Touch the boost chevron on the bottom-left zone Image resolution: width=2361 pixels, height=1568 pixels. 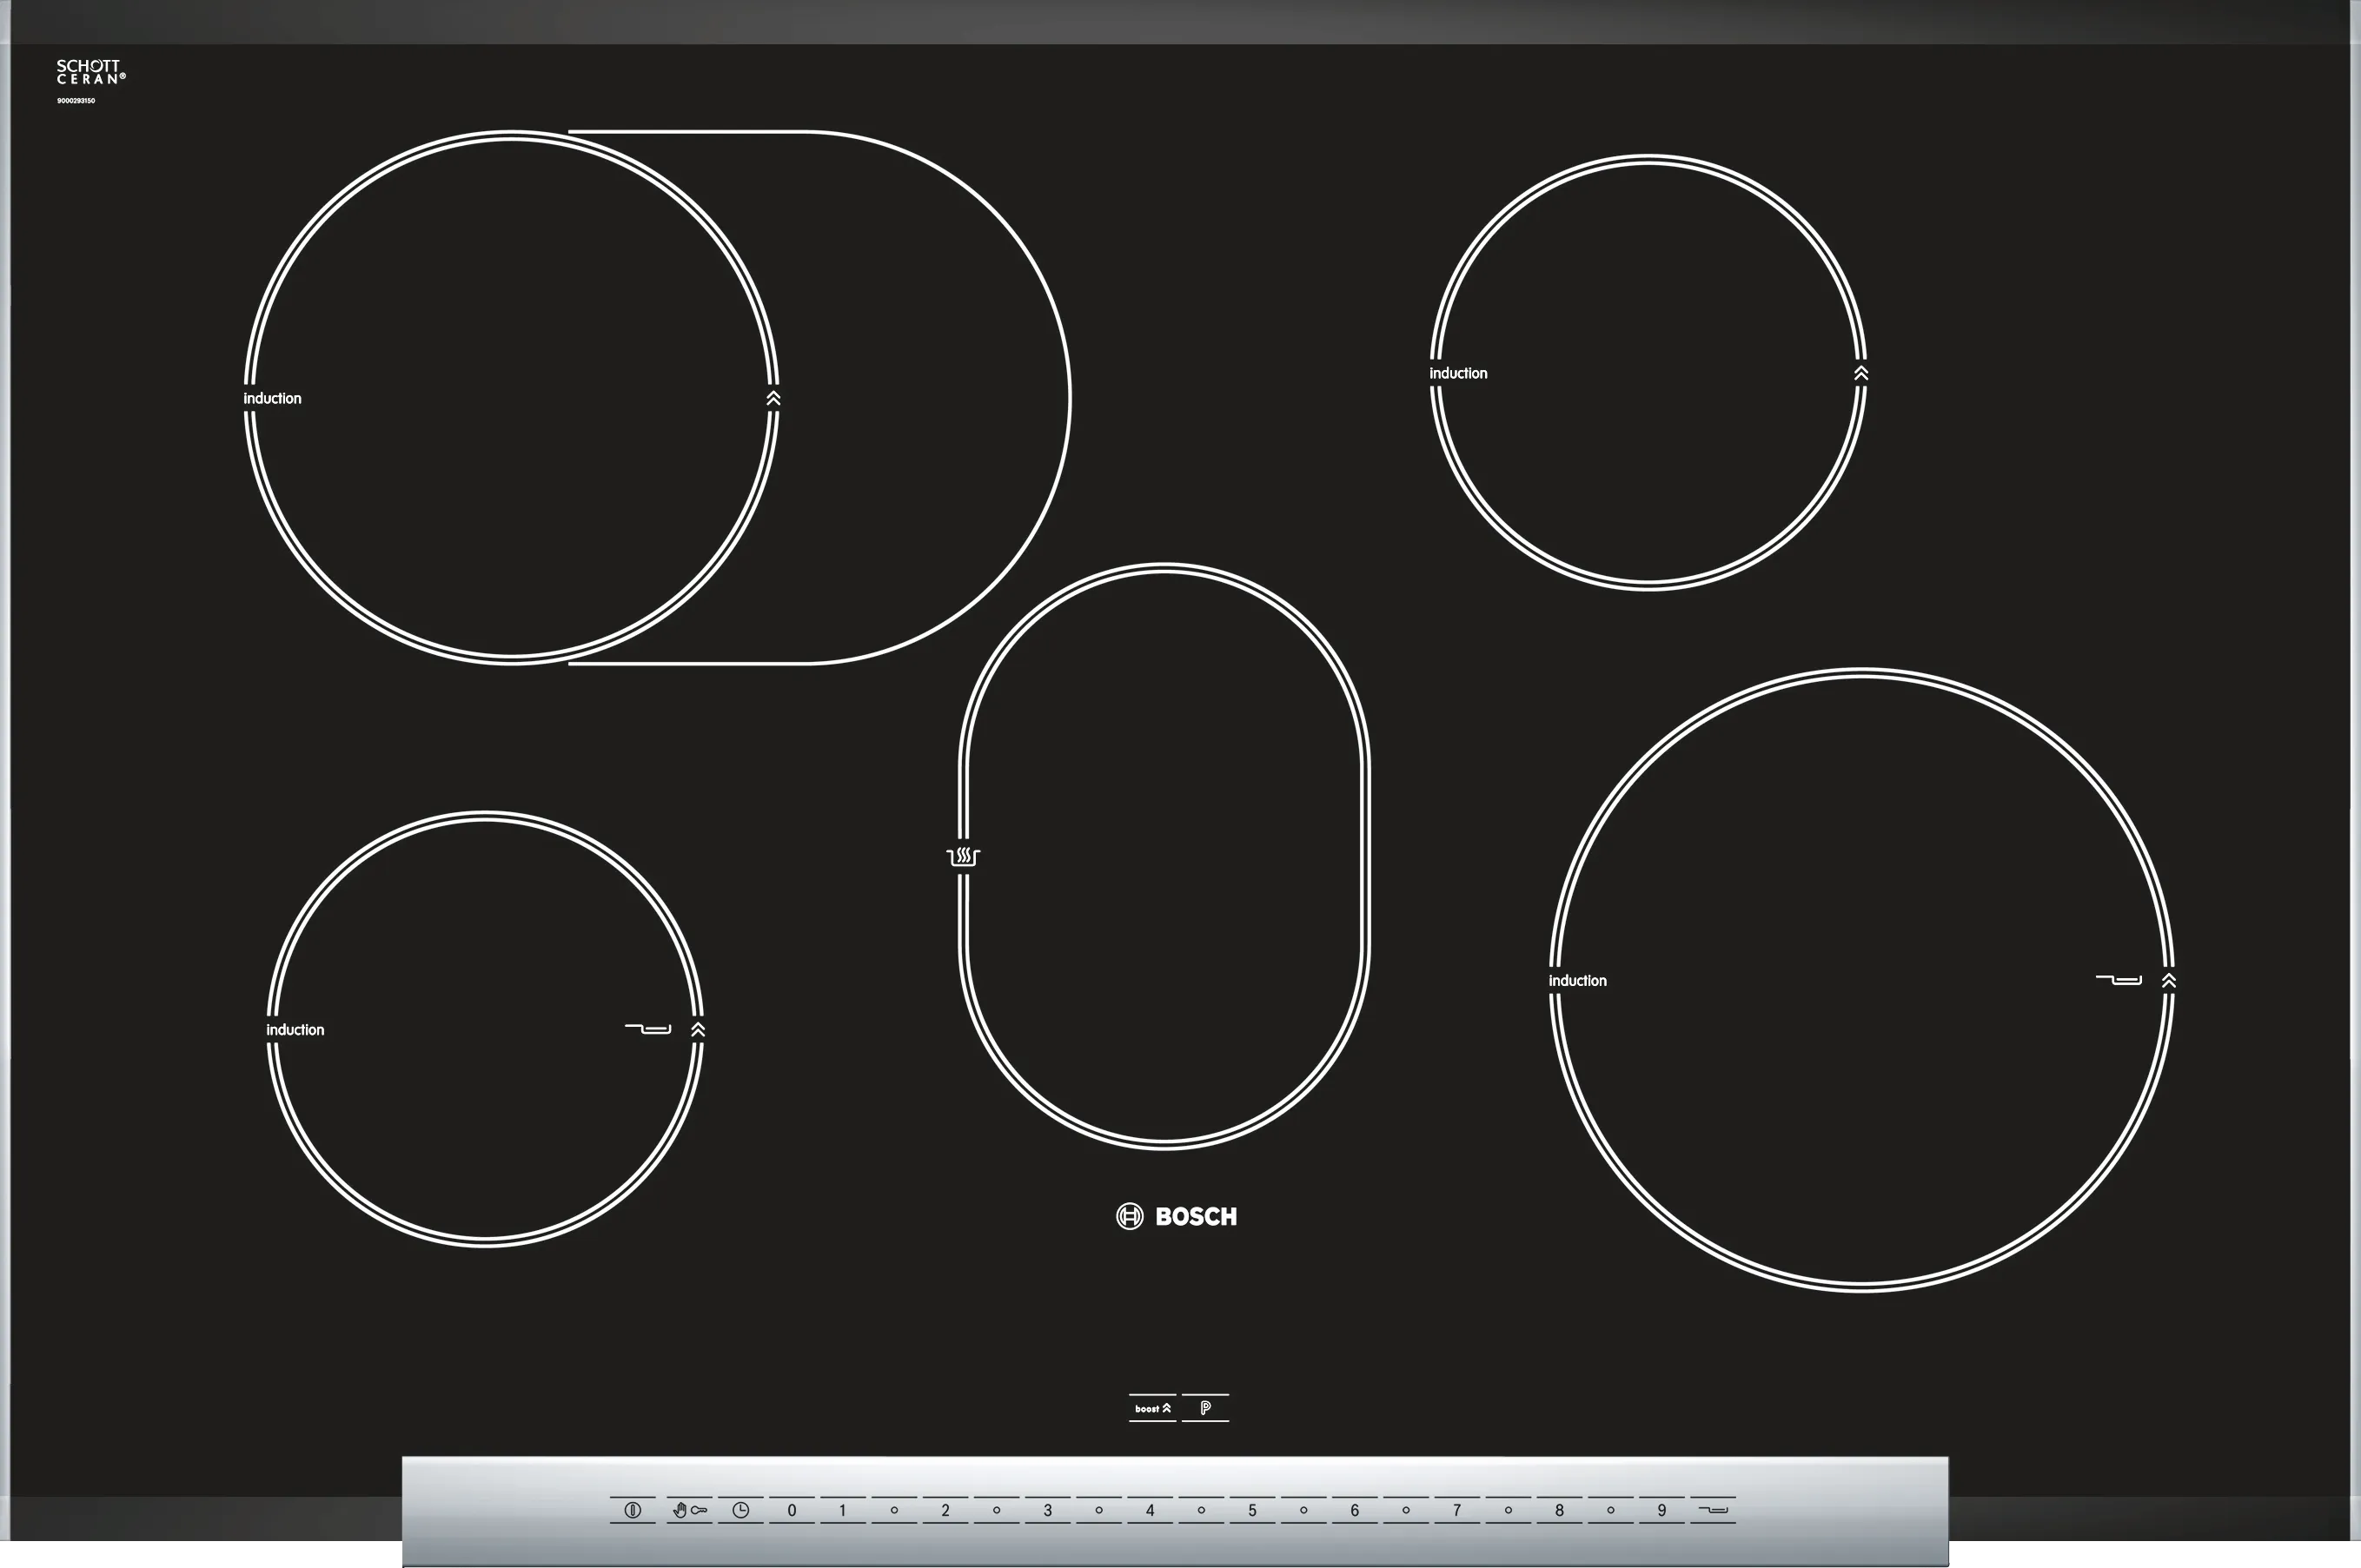[698, 1029]
